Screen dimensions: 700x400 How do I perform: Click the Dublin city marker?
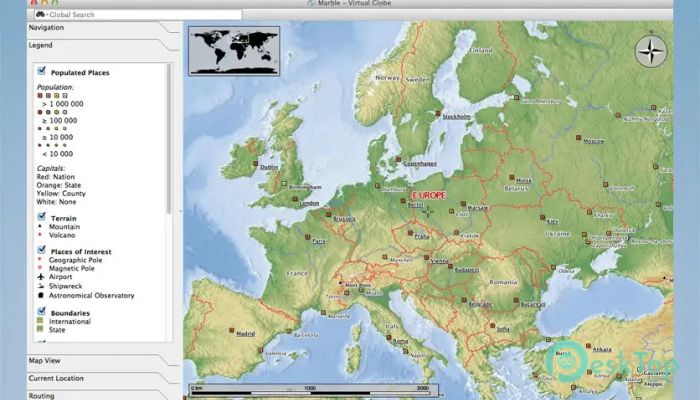pos(255,164)
